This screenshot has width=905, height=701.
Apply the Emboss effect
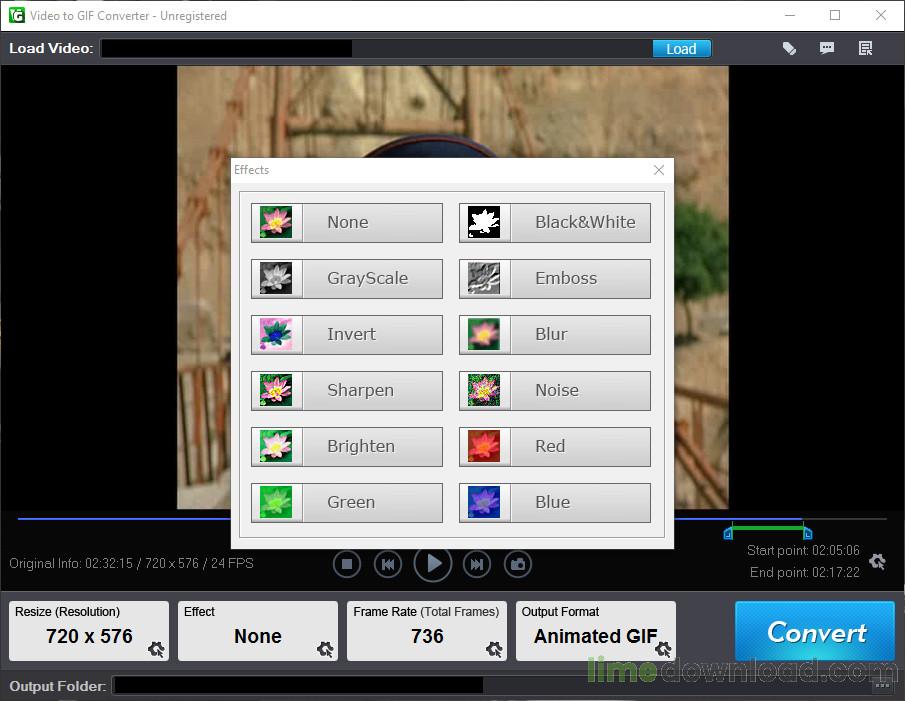(x=554, y=278)
